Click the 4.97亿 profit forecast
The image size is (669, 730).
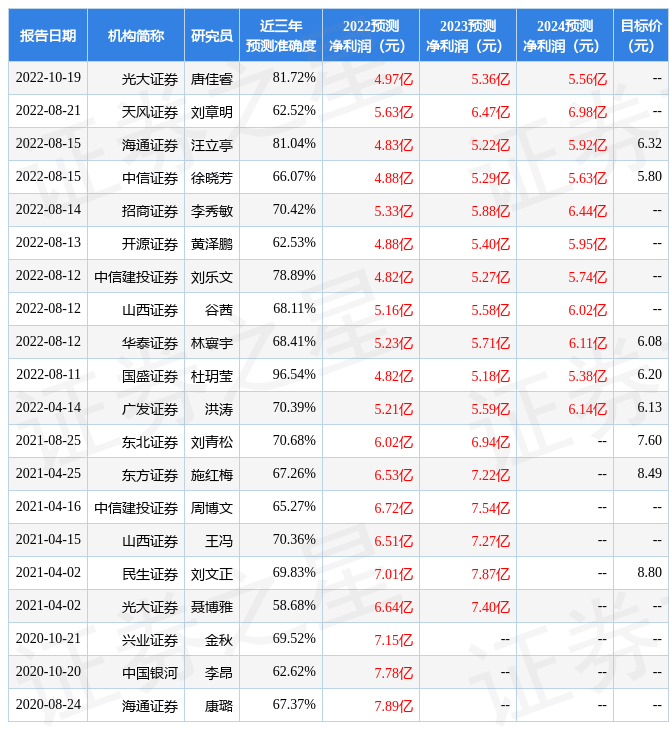tap(394, 79)
